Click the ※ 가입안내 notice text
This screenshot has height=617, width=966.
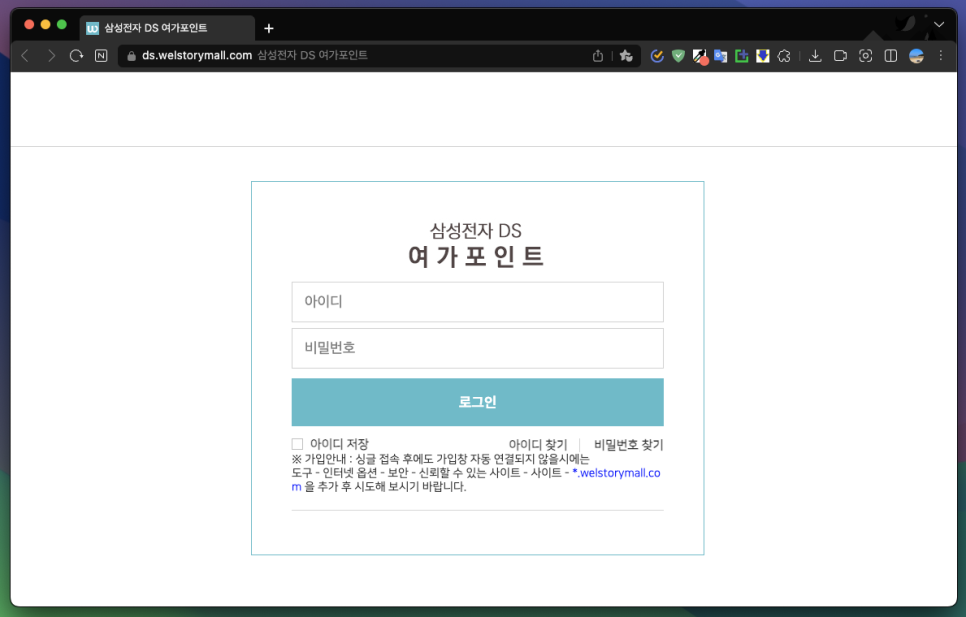[440, 459]
